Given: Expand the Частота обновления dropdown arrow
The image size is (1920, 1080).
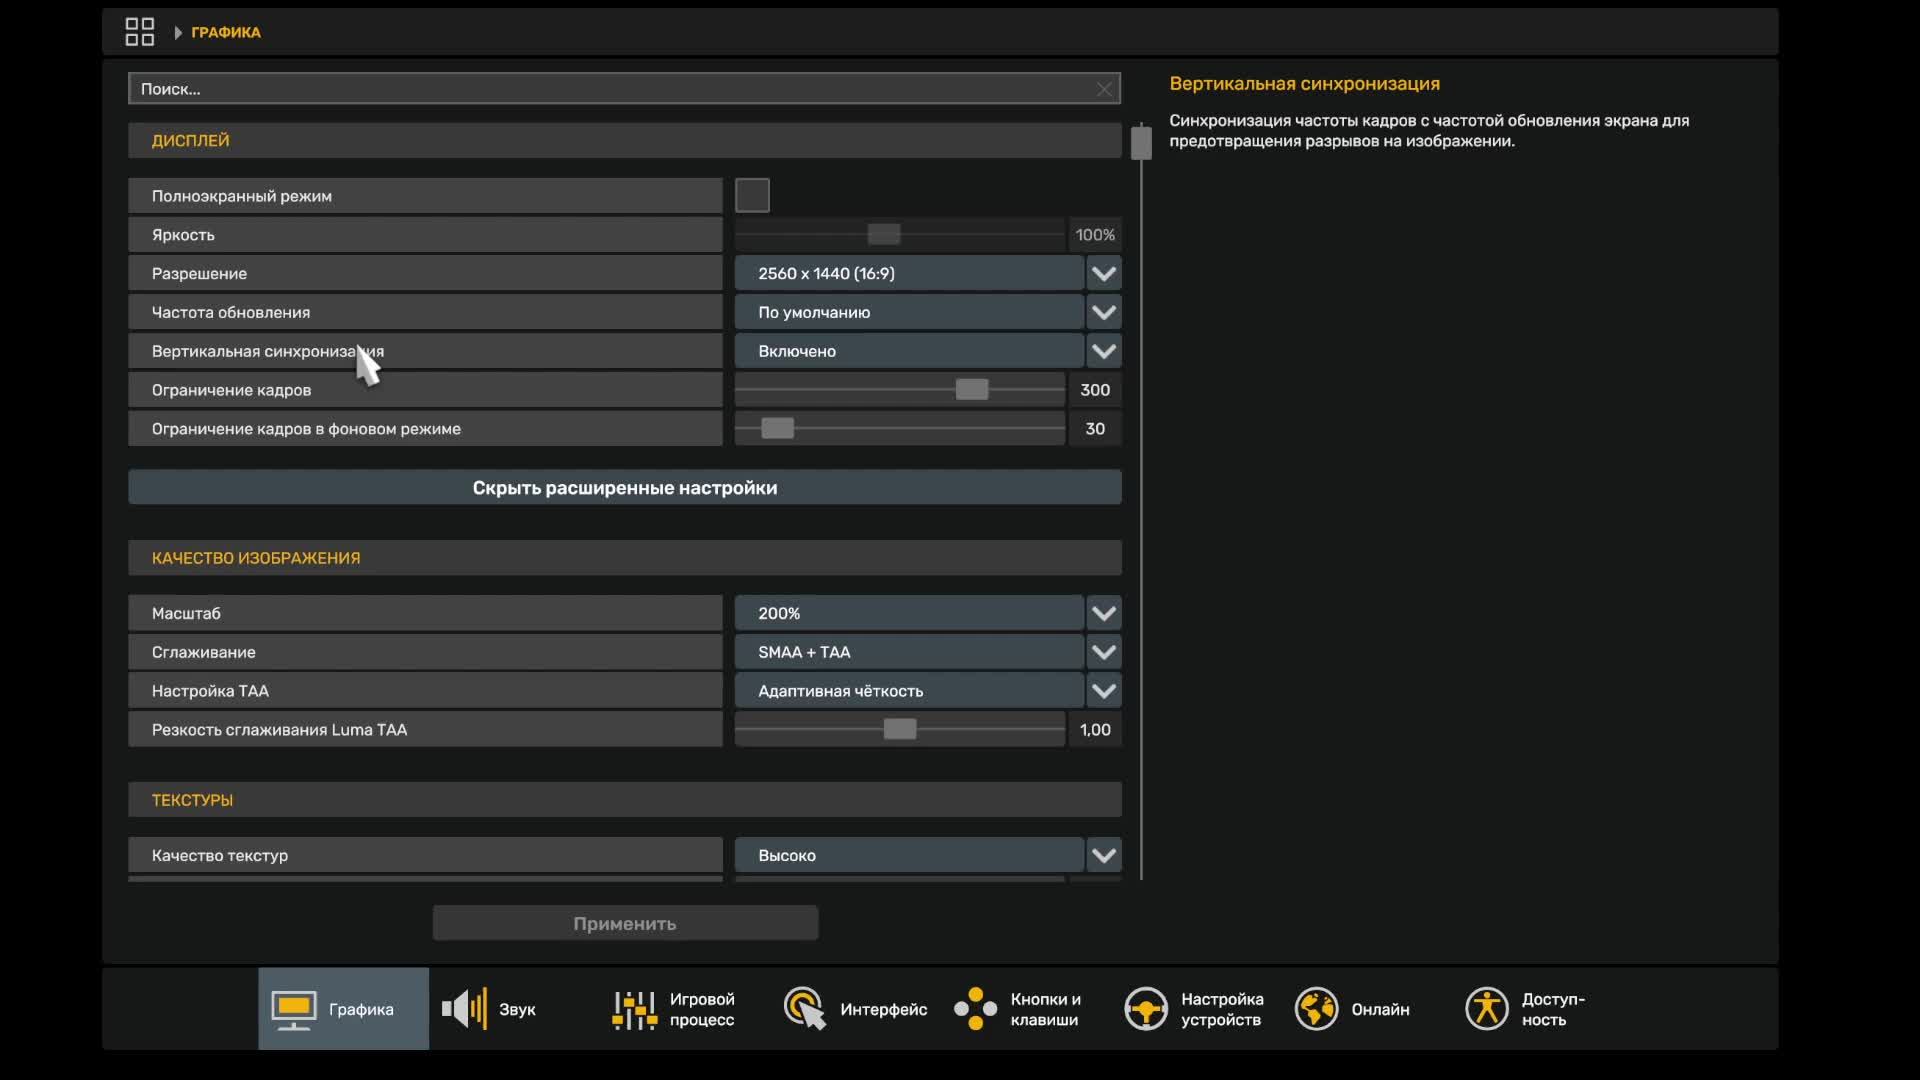Looking at the screenshot, I should tap(1104, 312).
